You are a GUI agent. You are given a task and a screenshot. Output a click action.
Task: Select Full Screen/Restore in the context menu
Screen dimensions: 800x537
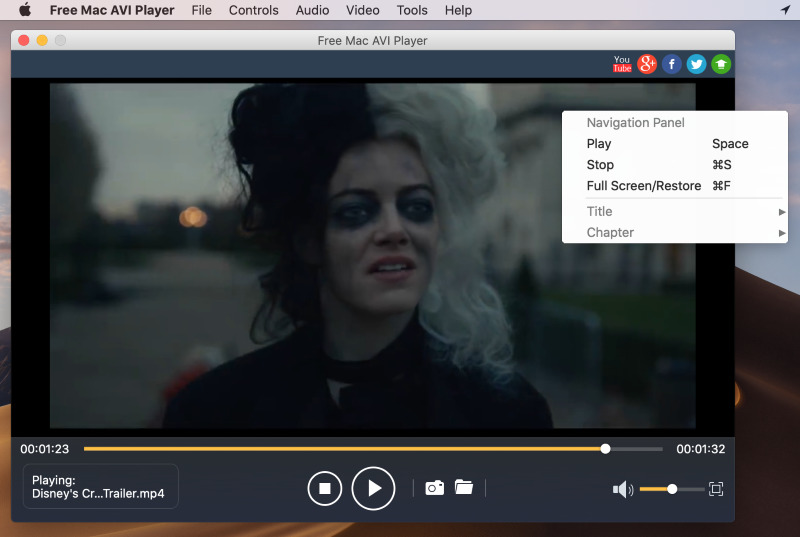(674, 186)
